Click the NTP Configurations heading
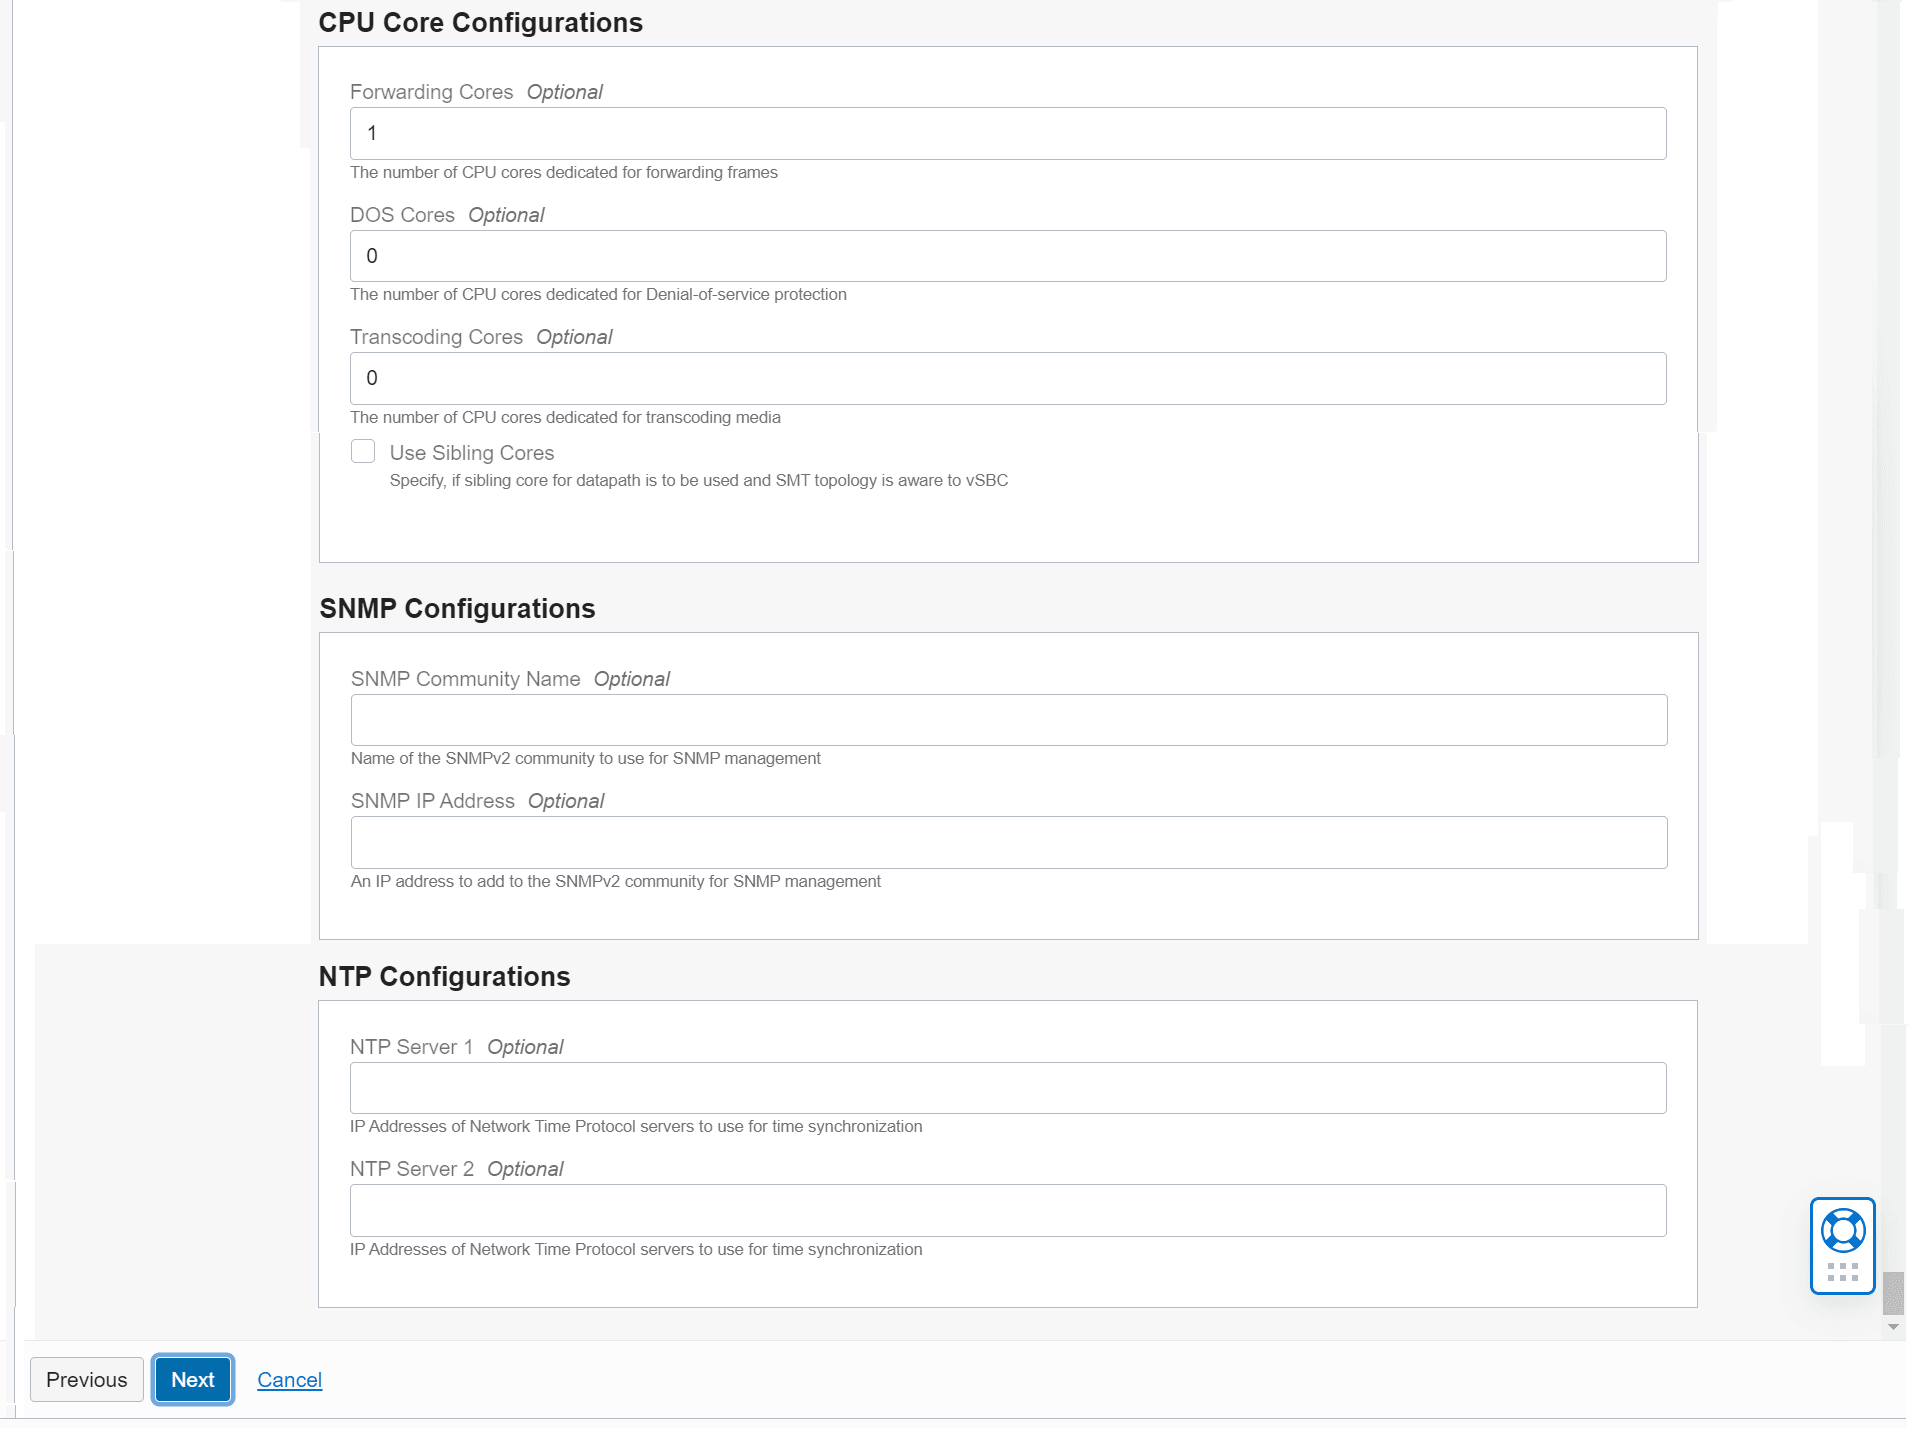 click(x=445, y=976)
